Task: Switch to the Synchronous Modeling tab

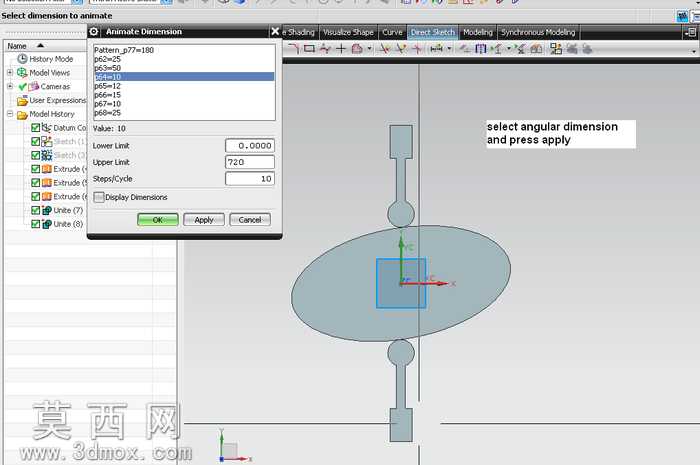Action: pos(538,33)
